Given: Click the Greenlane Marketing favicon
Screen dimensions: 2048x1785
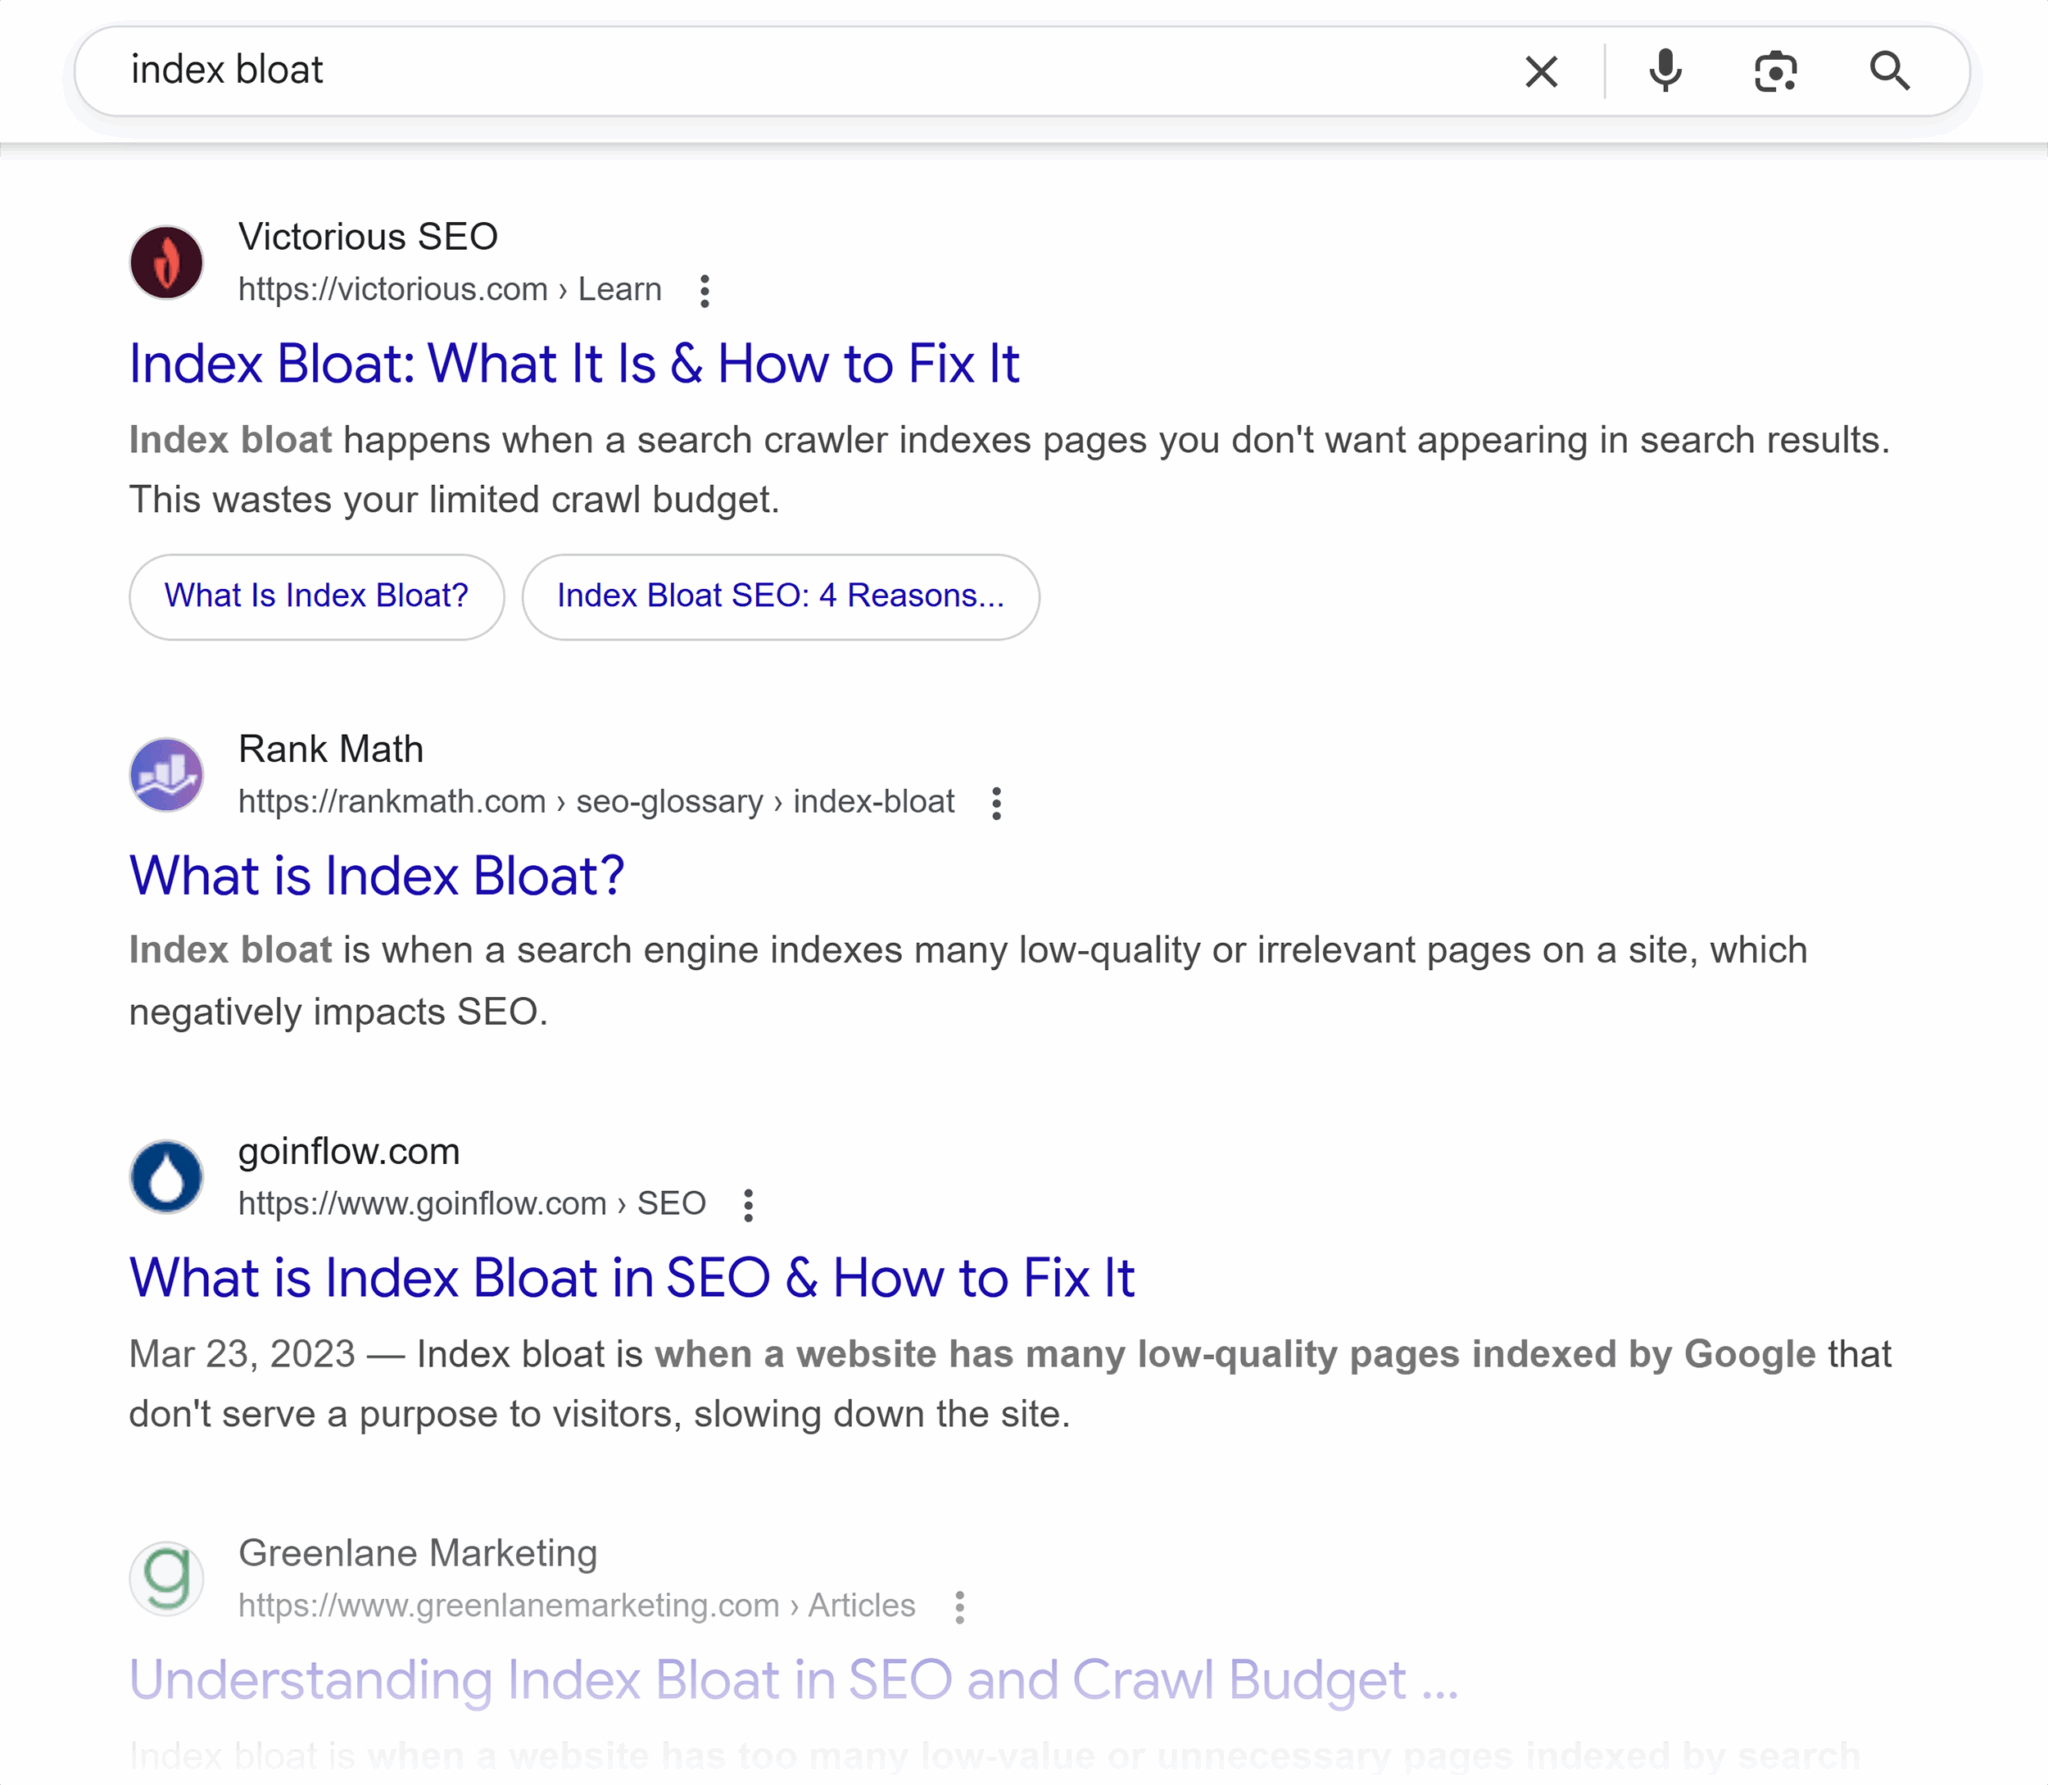Looking at the screenshot, I should pyautogui.click(x=167, y=1579).
